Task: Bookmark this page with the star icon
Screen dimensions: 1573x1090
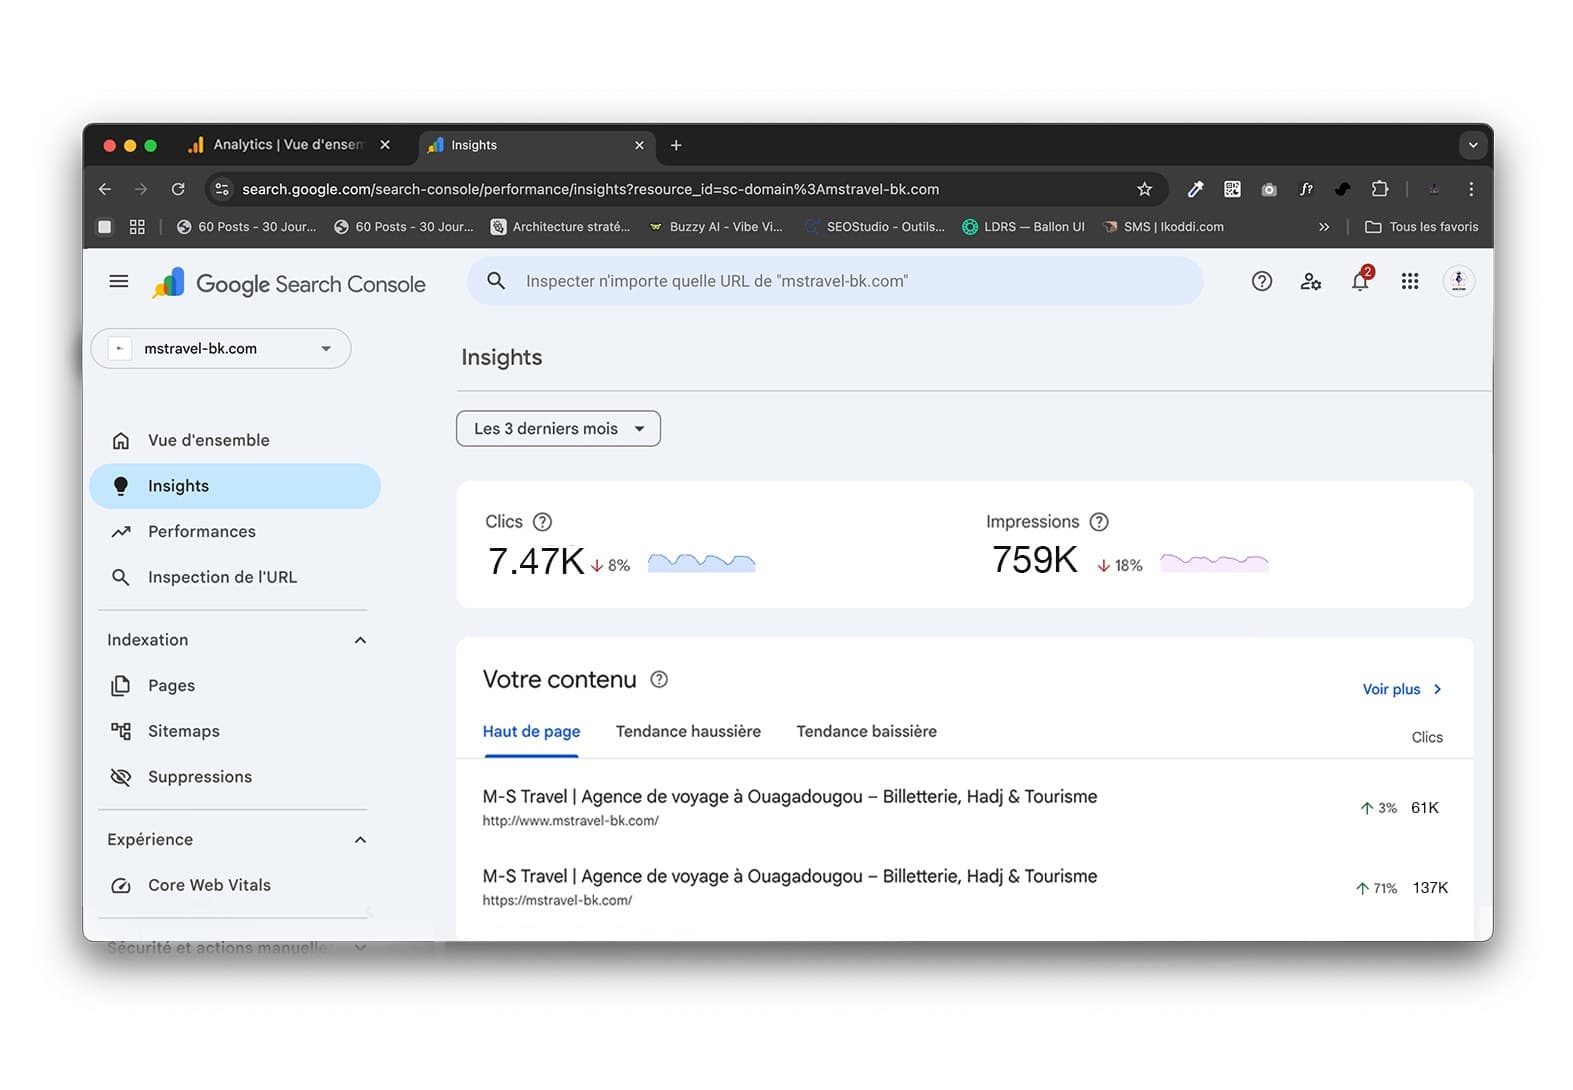Action: 1145,189
